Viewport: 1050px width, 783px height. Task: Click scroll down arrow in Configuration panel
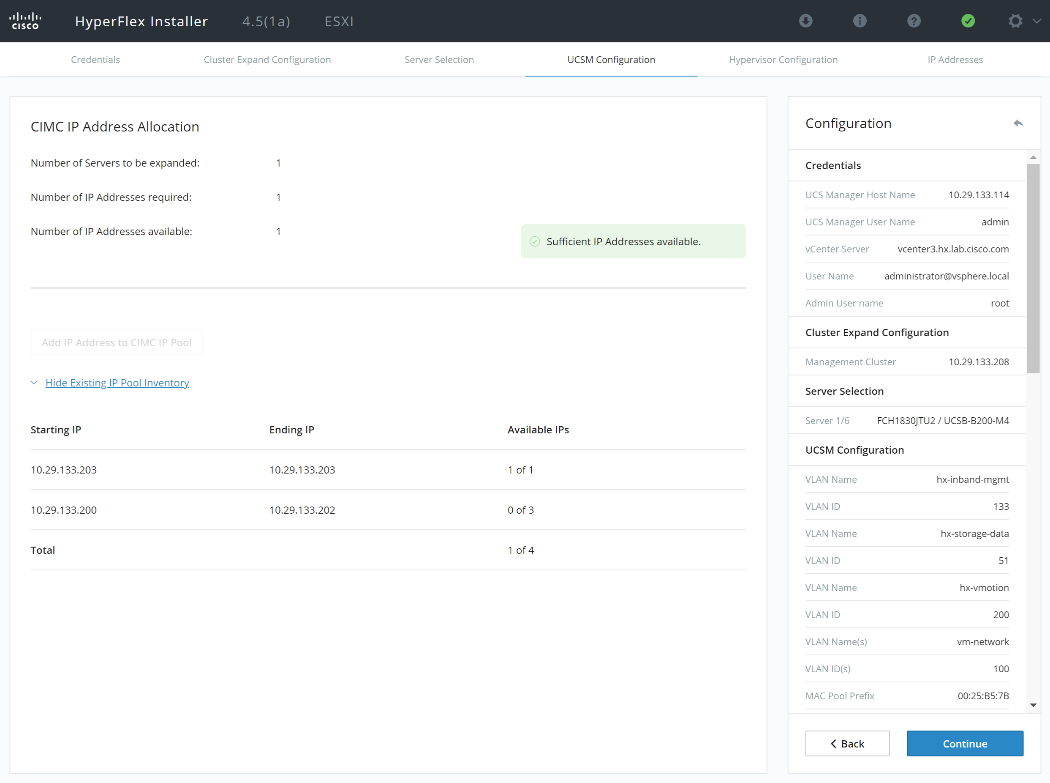(1033, 705)
